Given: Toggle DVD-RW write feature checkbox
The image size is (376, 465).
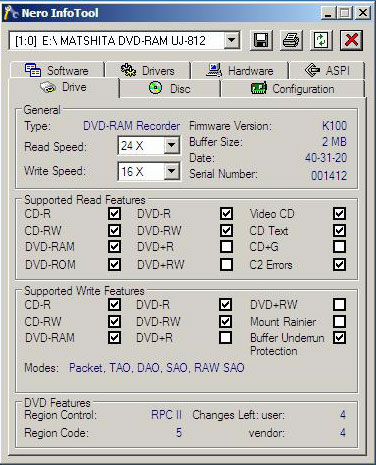Looking at the screenshot, I should coord(225,322).
